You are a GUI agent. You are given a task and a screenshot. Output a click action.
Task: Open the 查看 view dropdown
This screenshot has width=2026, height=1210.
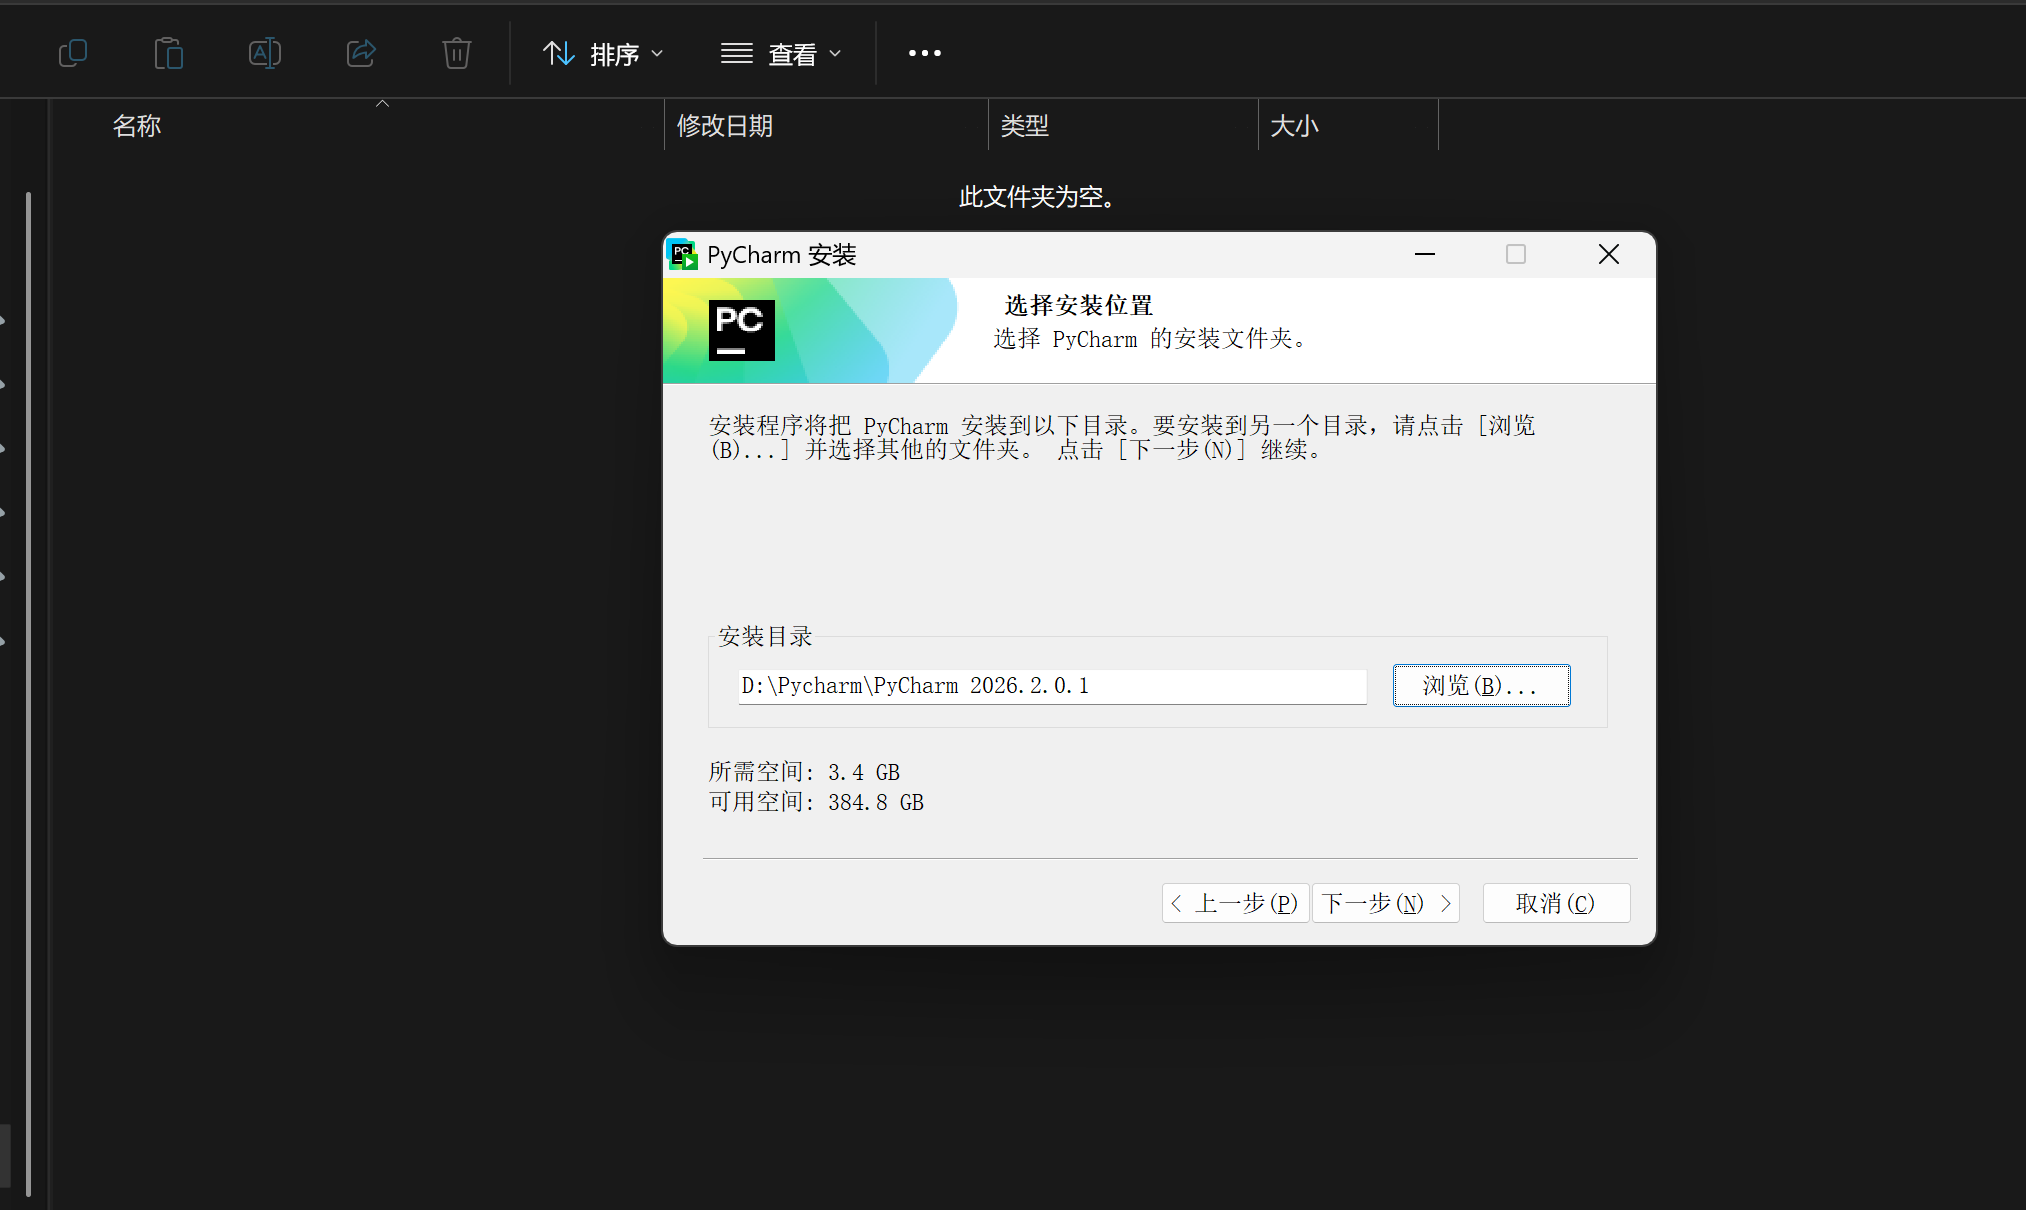coord(781,54)
